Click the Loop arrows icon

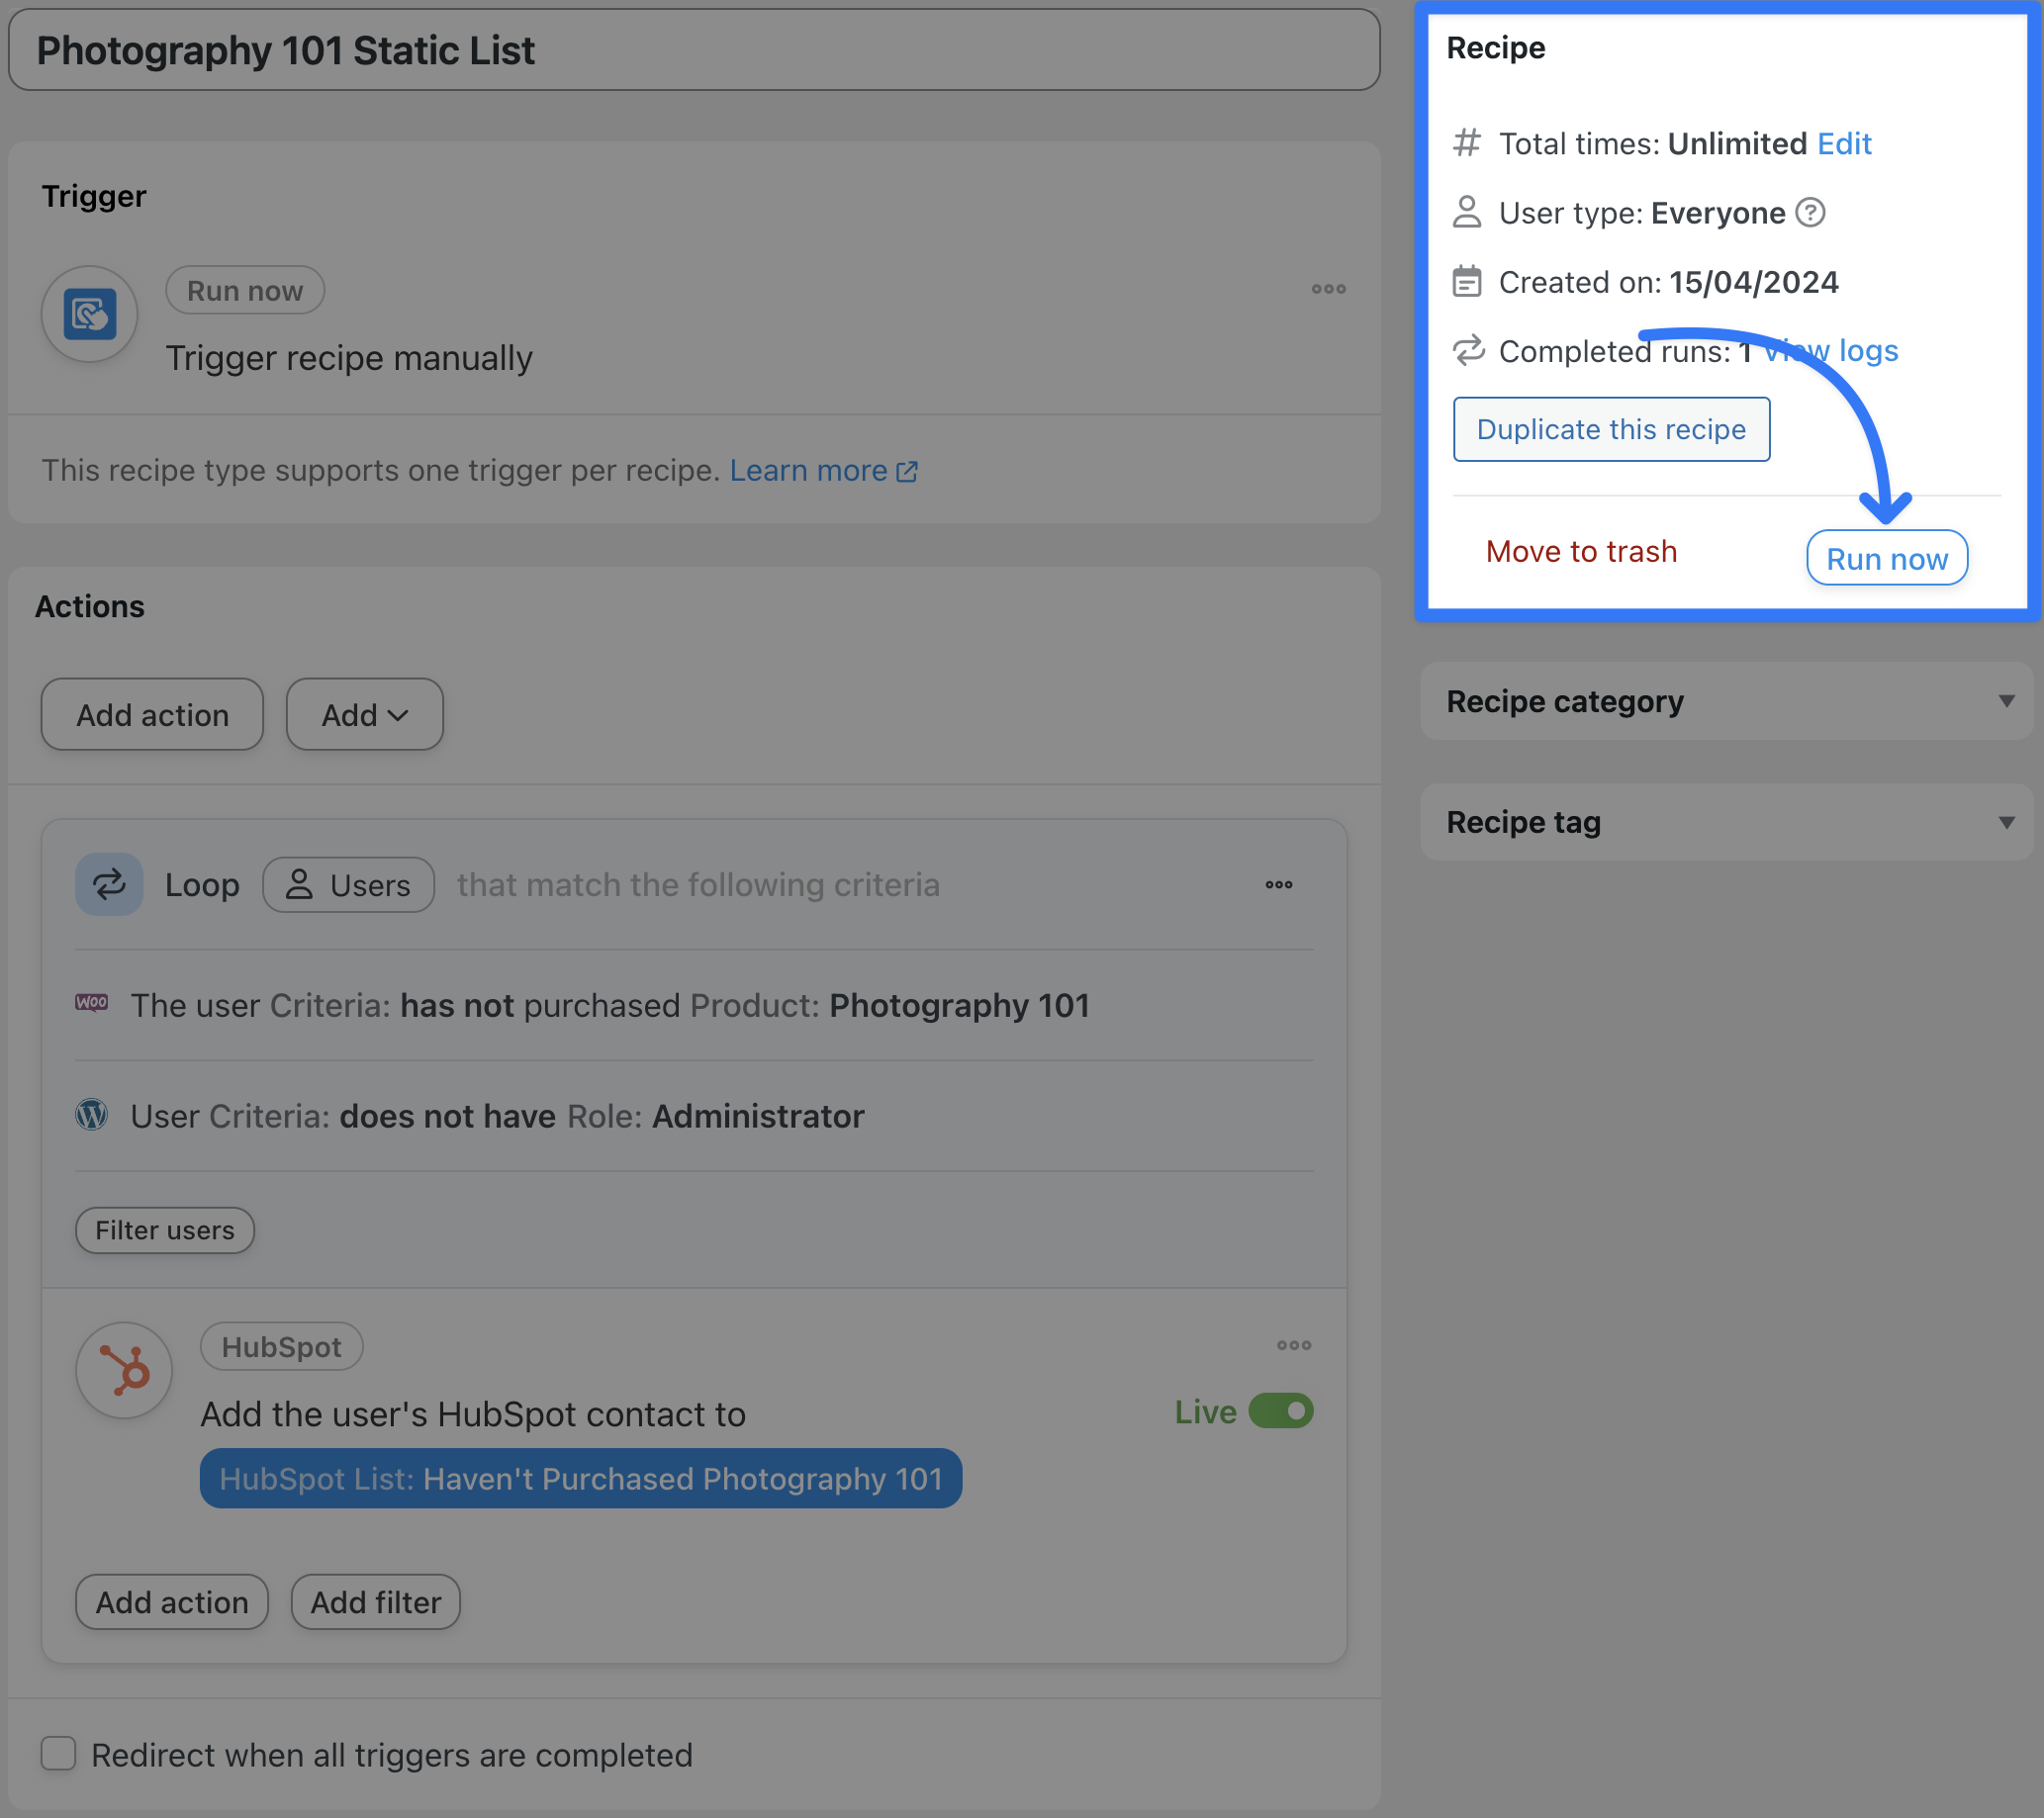tap(109, 884)
